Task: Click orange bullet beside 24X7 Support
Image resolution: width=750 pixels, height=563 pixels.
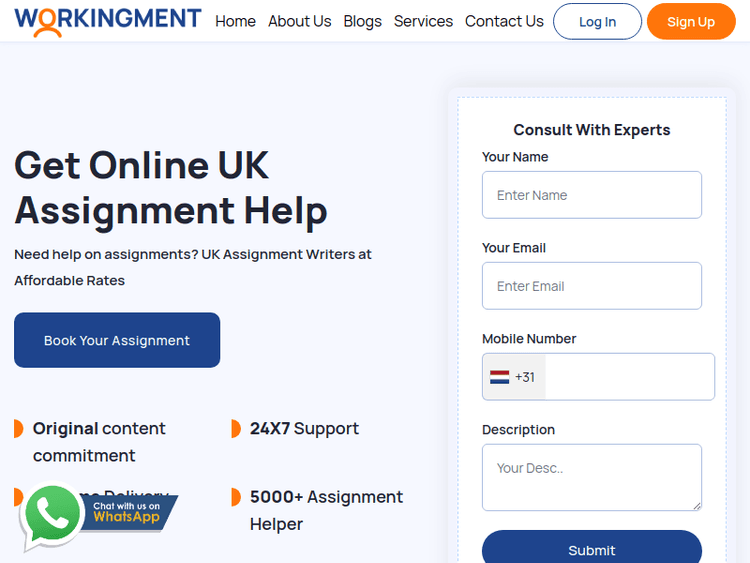Action: click(236, 429)
